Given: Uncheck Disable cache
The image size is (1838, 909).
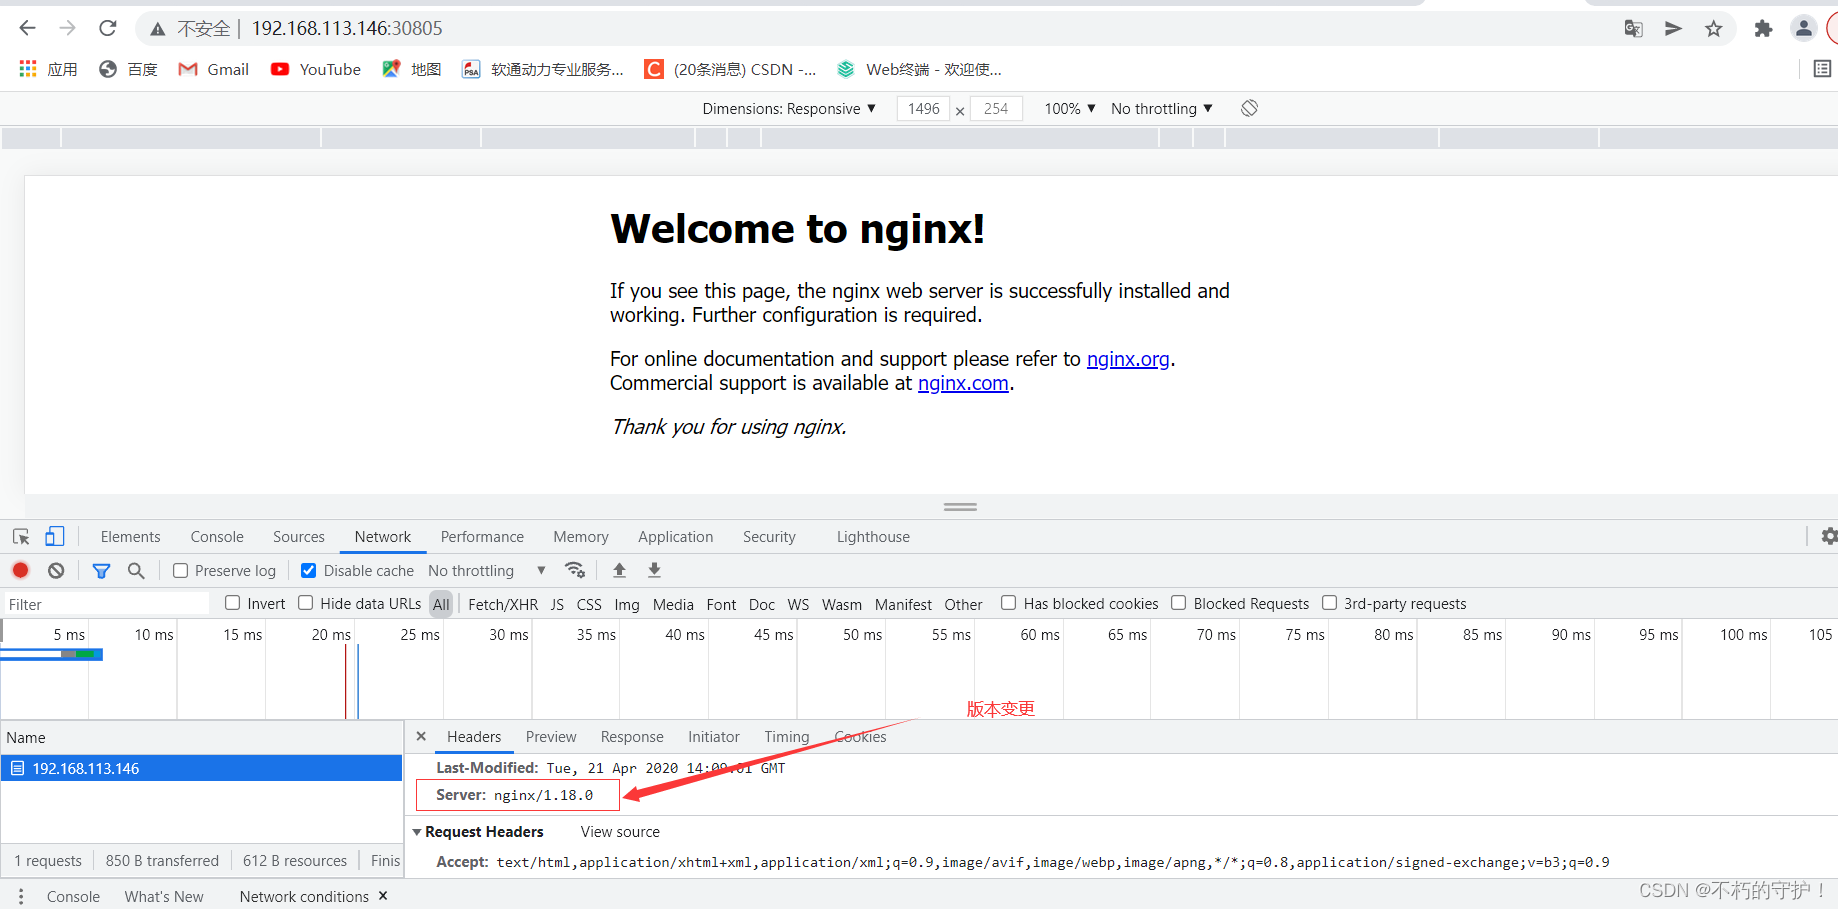Looking at the screenshot, I should coord(309,571).
